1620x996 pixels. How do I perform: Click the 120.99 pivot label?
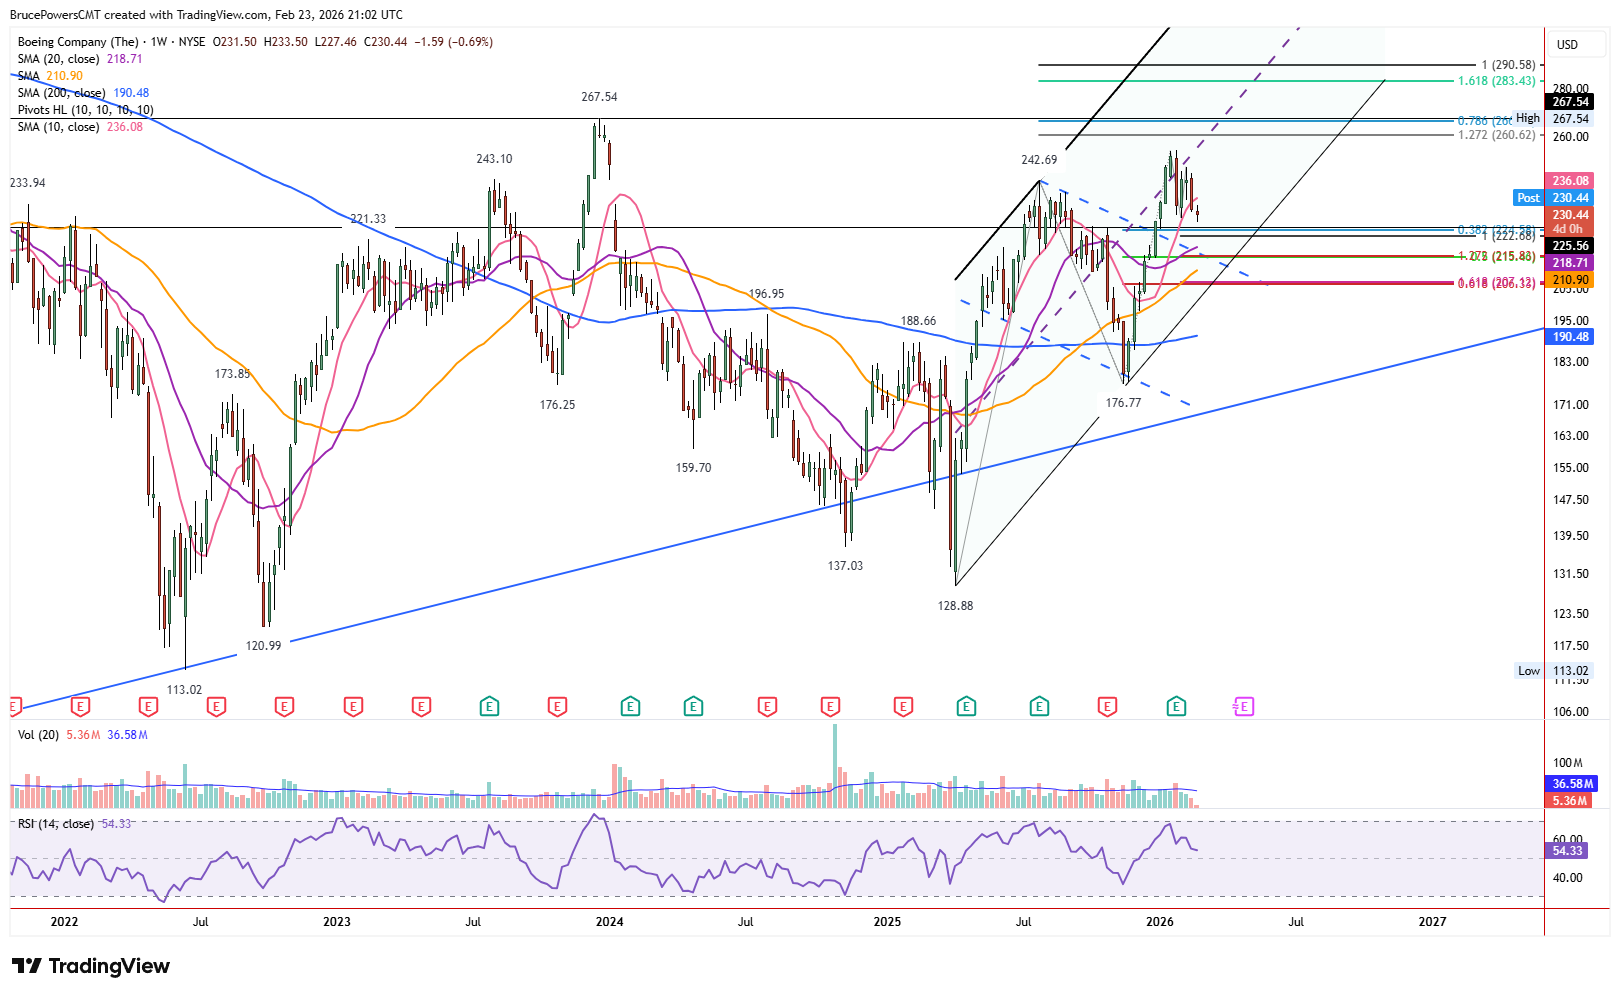(x=263, y=646)
